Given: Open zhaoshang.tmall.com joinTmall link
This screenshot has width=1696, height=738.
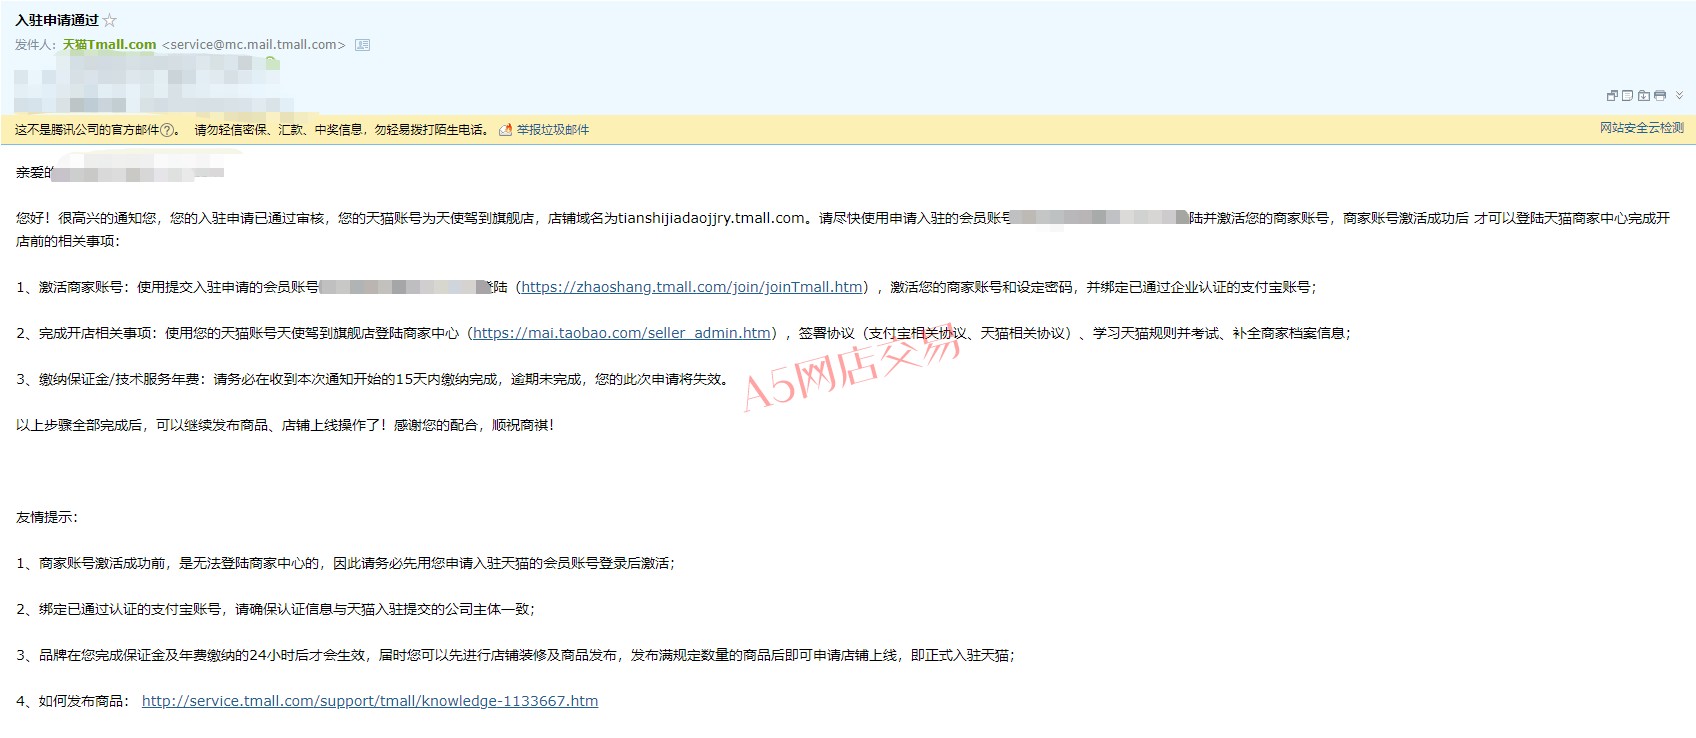Looking at the screenshot, I should coord(692,287).
